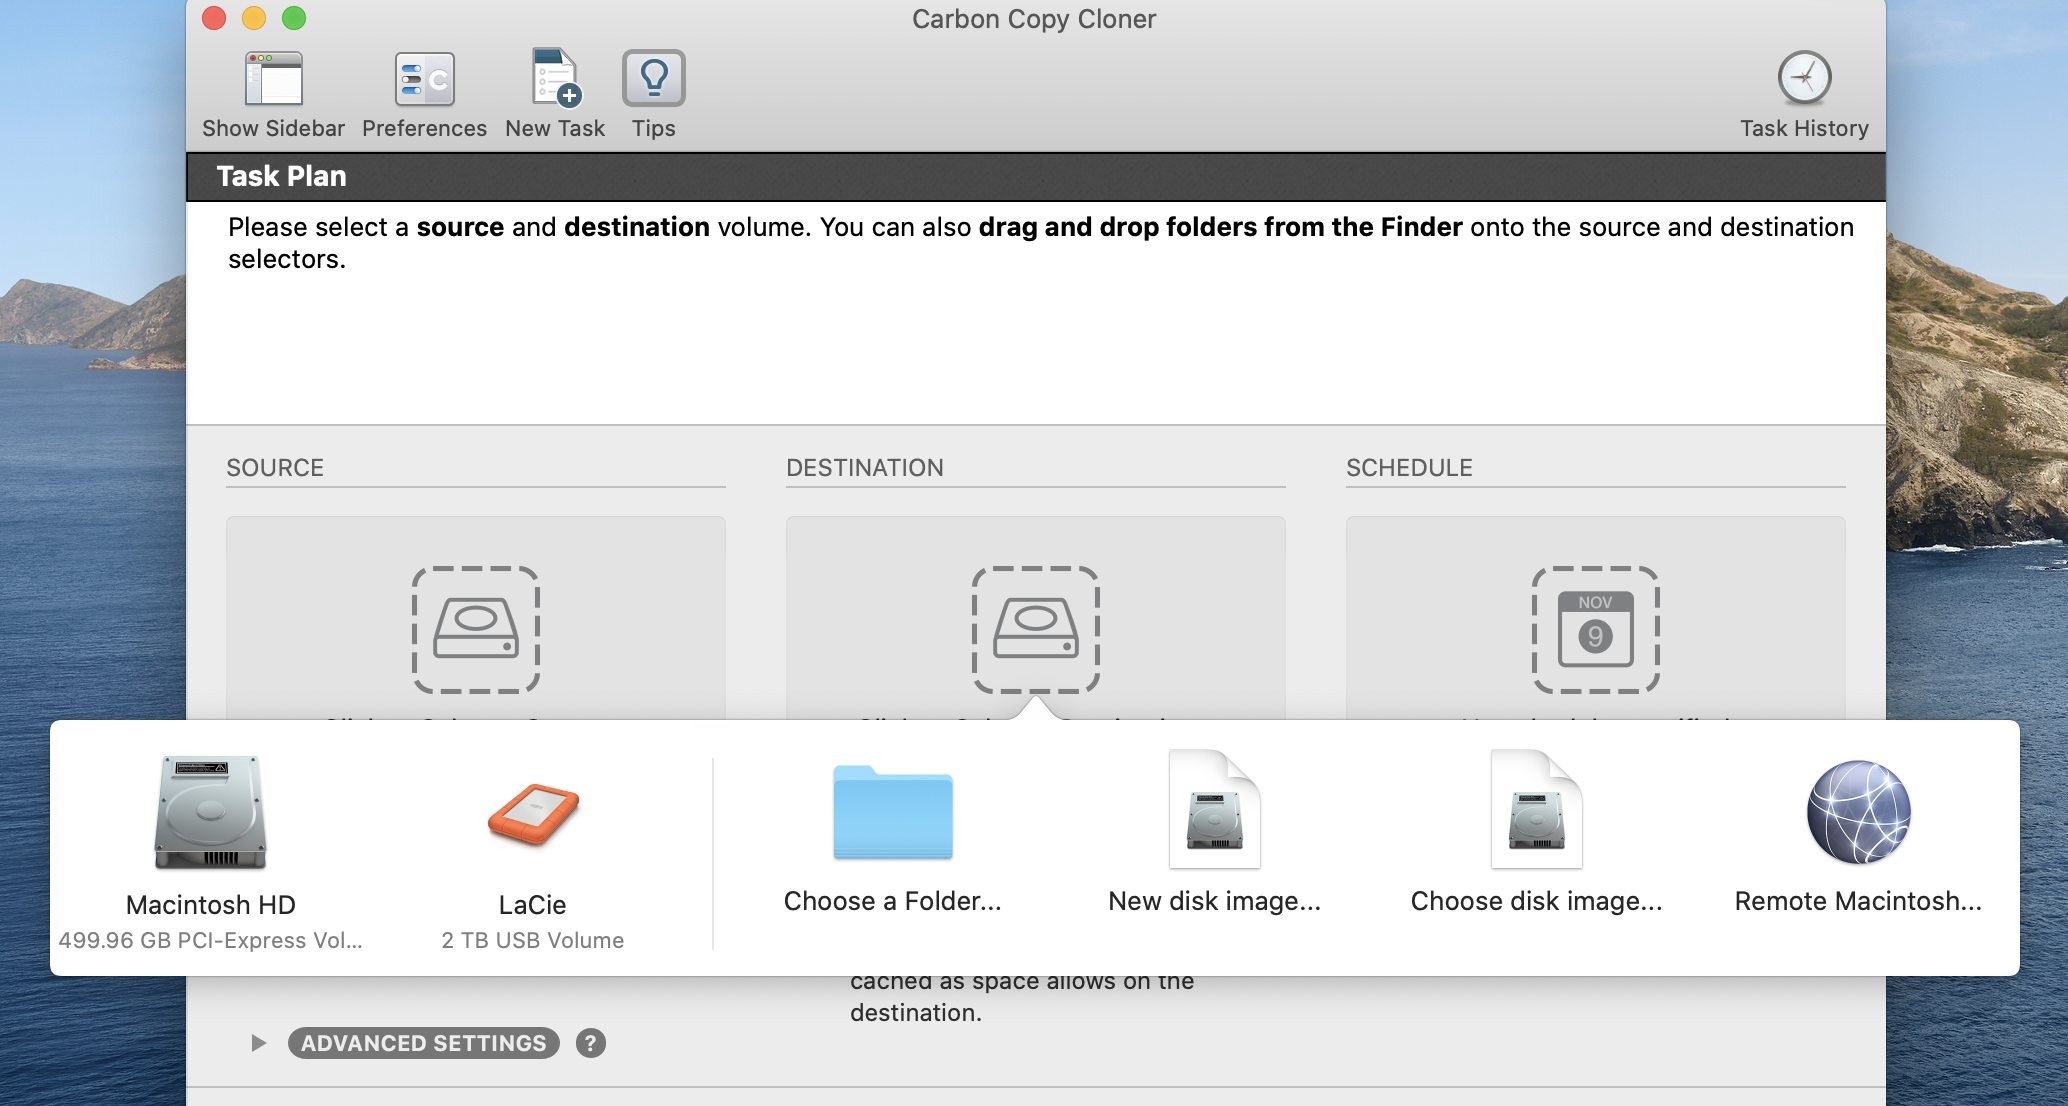Image resolution: width=2068 pixels, height=1106 pixels.
Task: Select Remote Macintosh globe option
Action: point(1859,812)
